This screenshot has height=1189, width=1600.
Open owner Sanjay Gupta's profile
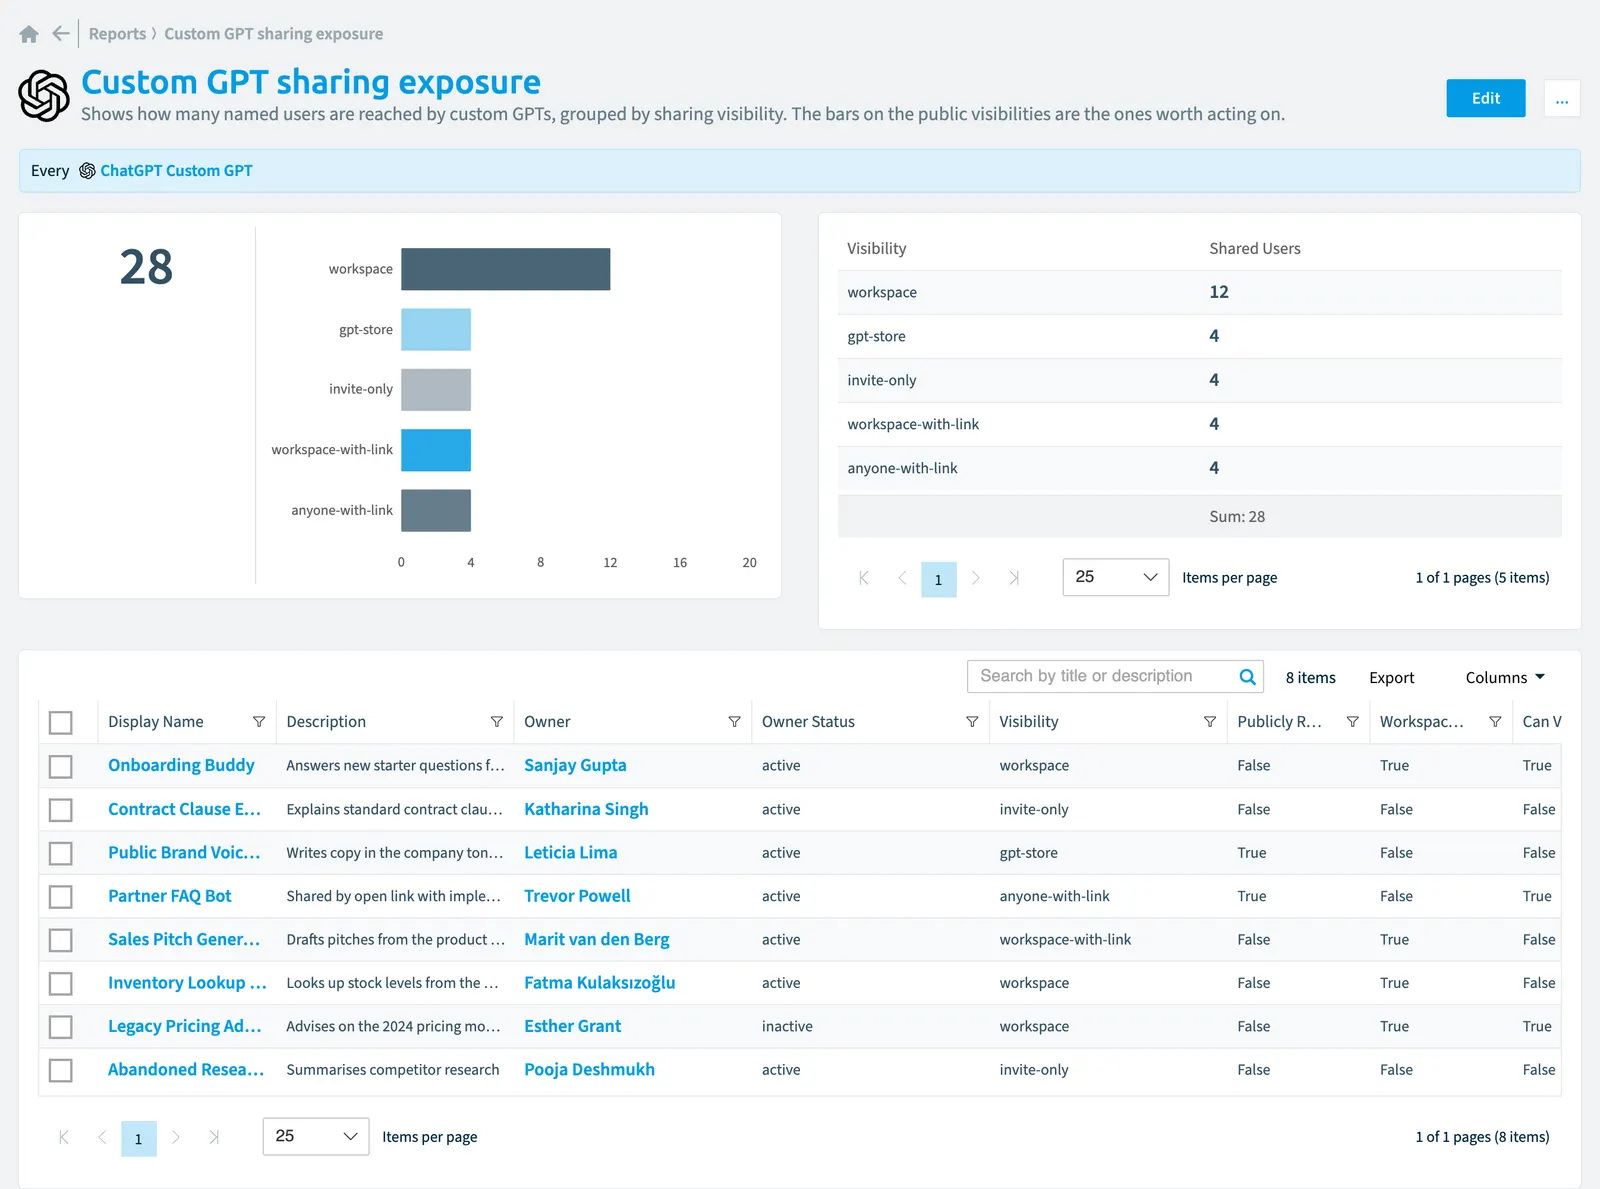[x=575, y=766]
